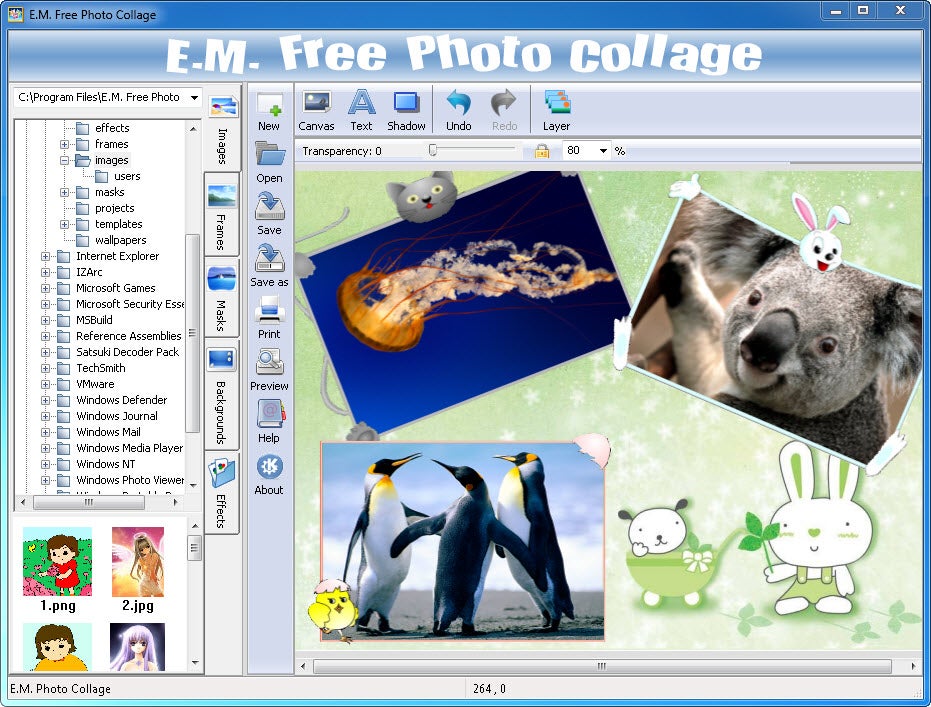
Task: Expand the VMware folder node
Action: 45,384
